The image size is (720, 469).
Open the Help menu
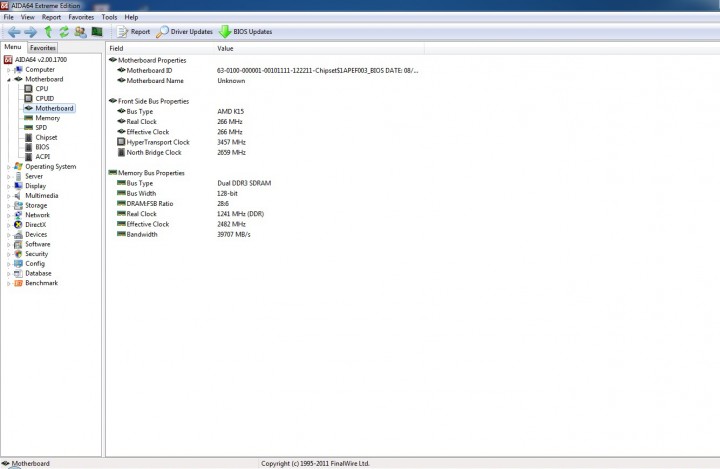coord(131,17)
